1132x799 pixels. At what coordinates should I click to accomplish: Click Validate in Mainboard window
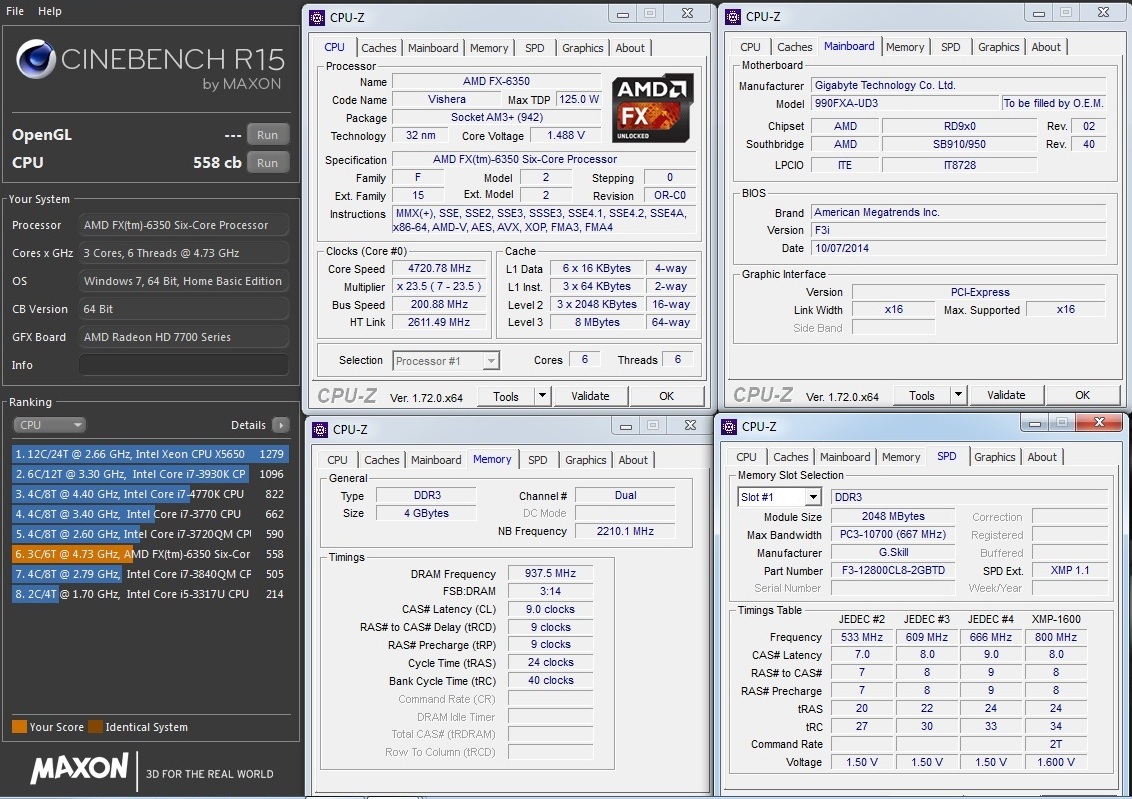(x=1006, y=396)
